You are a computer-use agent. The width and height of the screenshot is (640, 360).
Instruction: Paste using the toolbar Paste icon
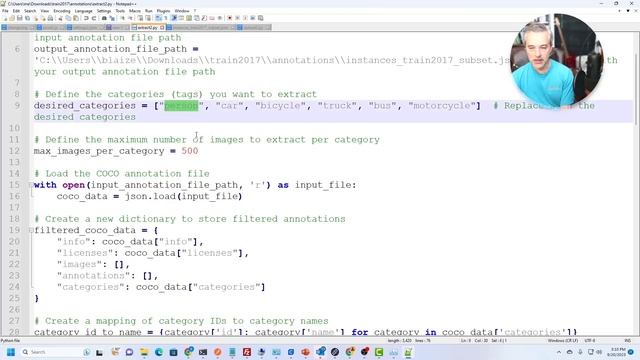pos(76,18)
